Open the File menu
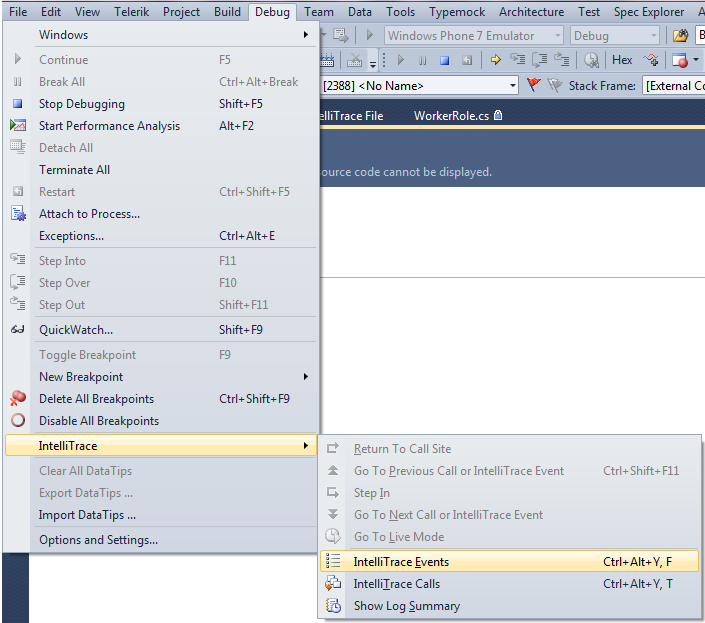705x623 pixels. pos(18,12)
